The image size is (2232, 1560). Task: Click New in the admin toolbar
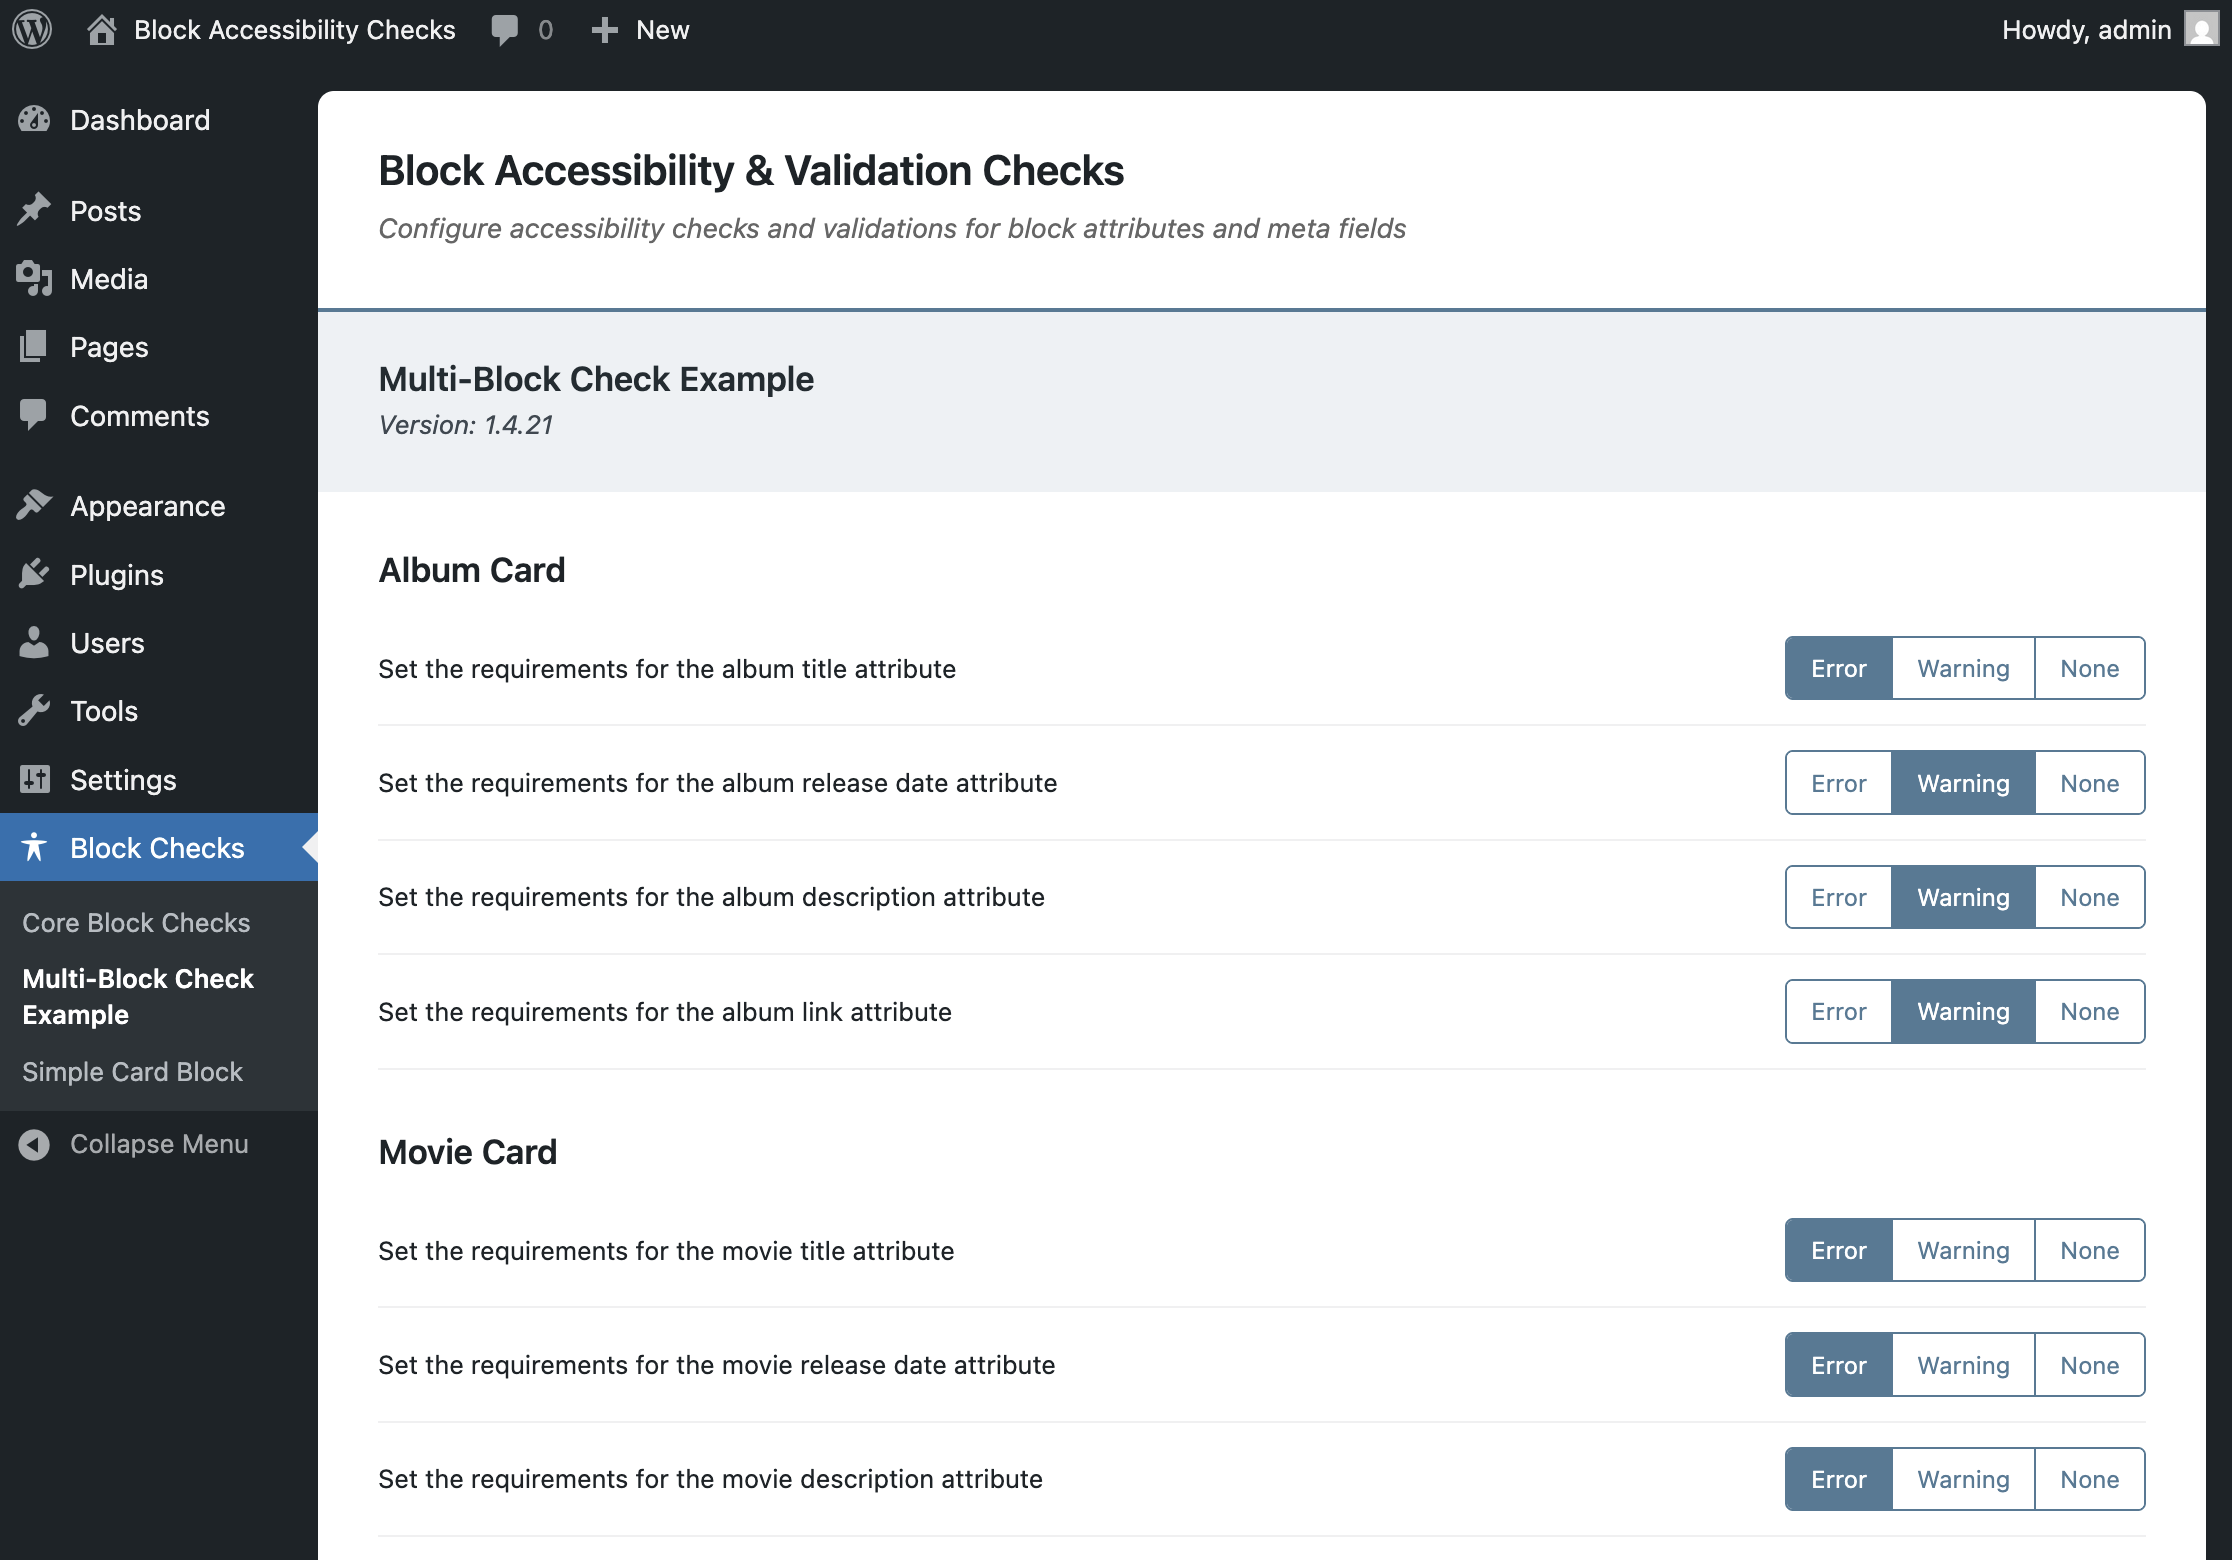640,29
